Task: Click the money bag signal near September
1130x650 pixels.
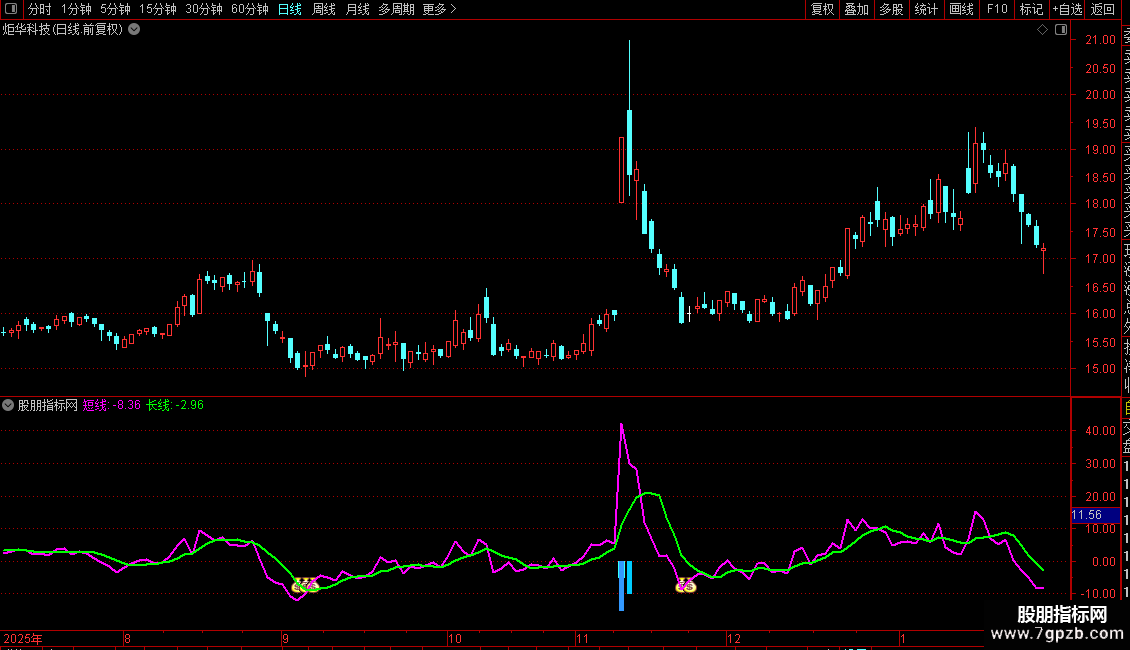Action: (304, 584)
